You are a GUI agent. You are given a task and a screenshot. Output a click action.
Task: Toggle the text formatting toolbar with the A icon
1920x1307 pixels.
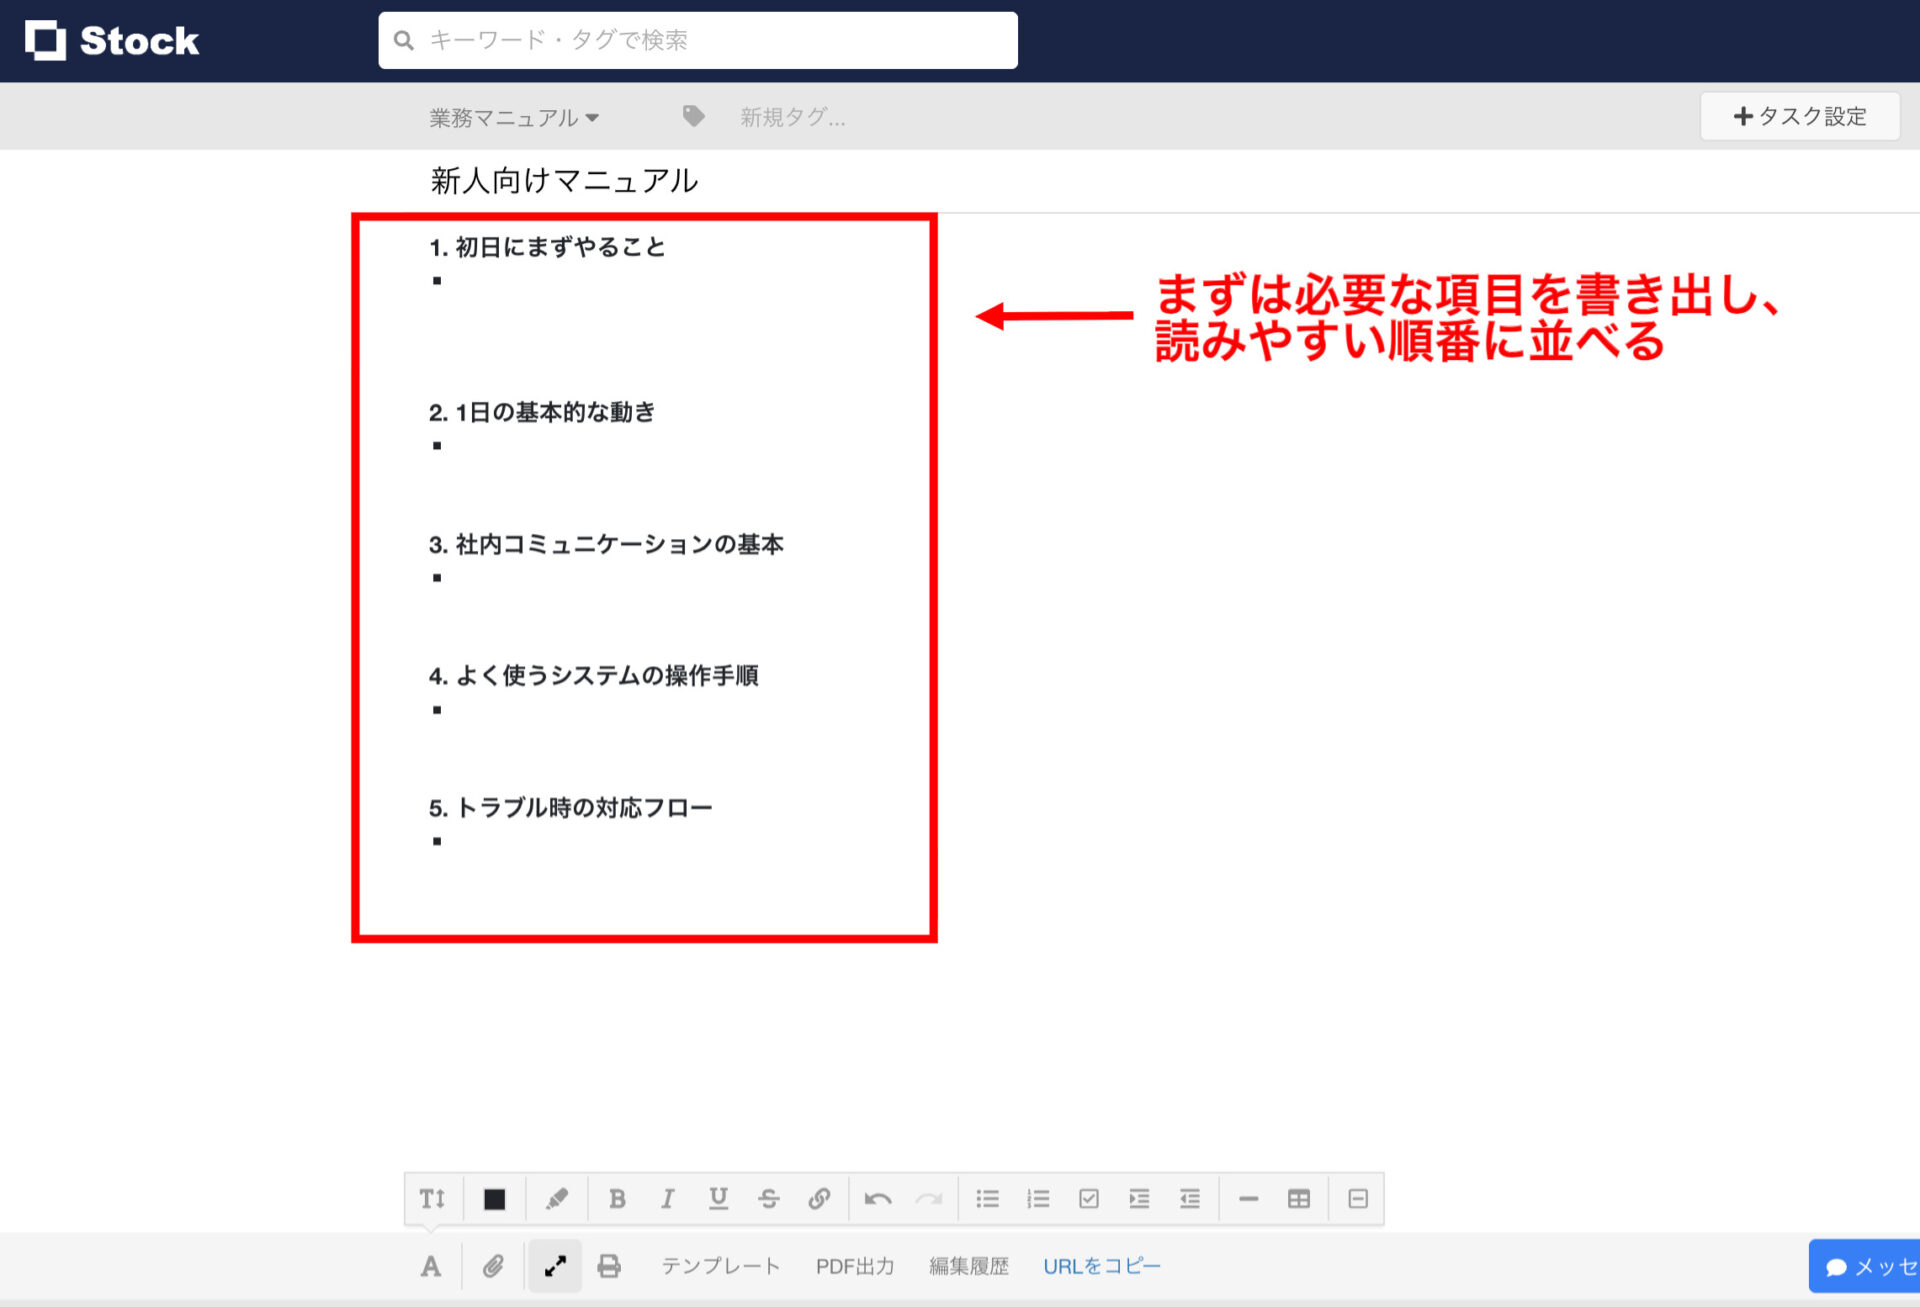(x=431, y=1266)
